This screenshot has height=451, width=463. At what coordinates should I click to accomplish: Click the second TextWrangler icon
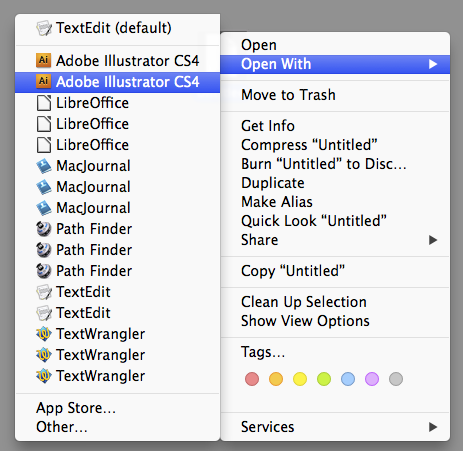[44, 355]
